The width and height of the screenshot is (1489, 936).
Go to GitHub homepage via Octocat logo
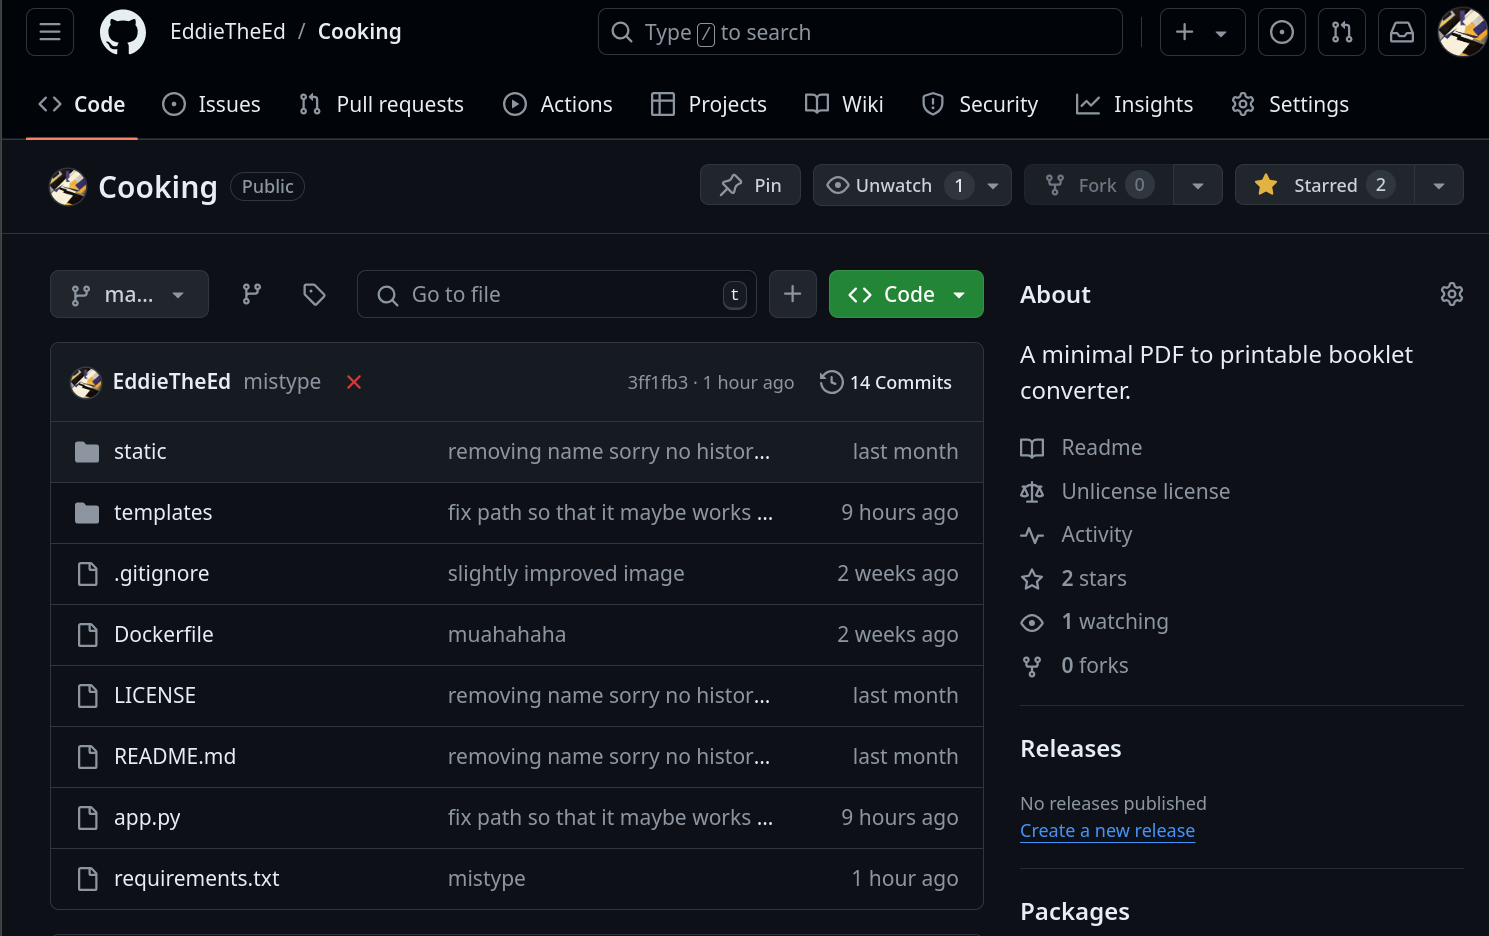point(123,32)
